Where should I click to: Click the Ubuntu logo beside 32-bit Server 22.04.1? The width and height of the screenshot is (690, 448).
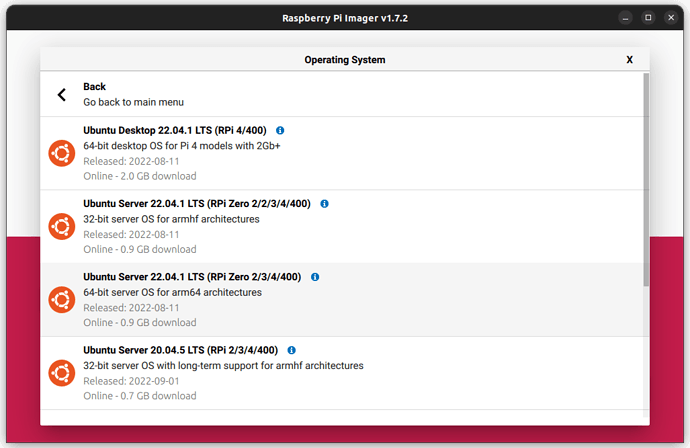(62, 226)
